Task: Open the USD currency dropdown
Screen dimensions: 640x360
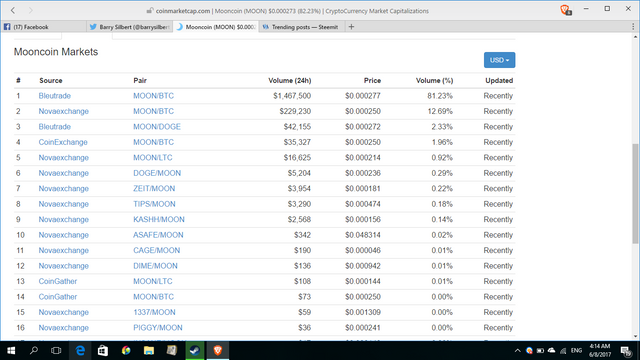Action: [499, 60]
